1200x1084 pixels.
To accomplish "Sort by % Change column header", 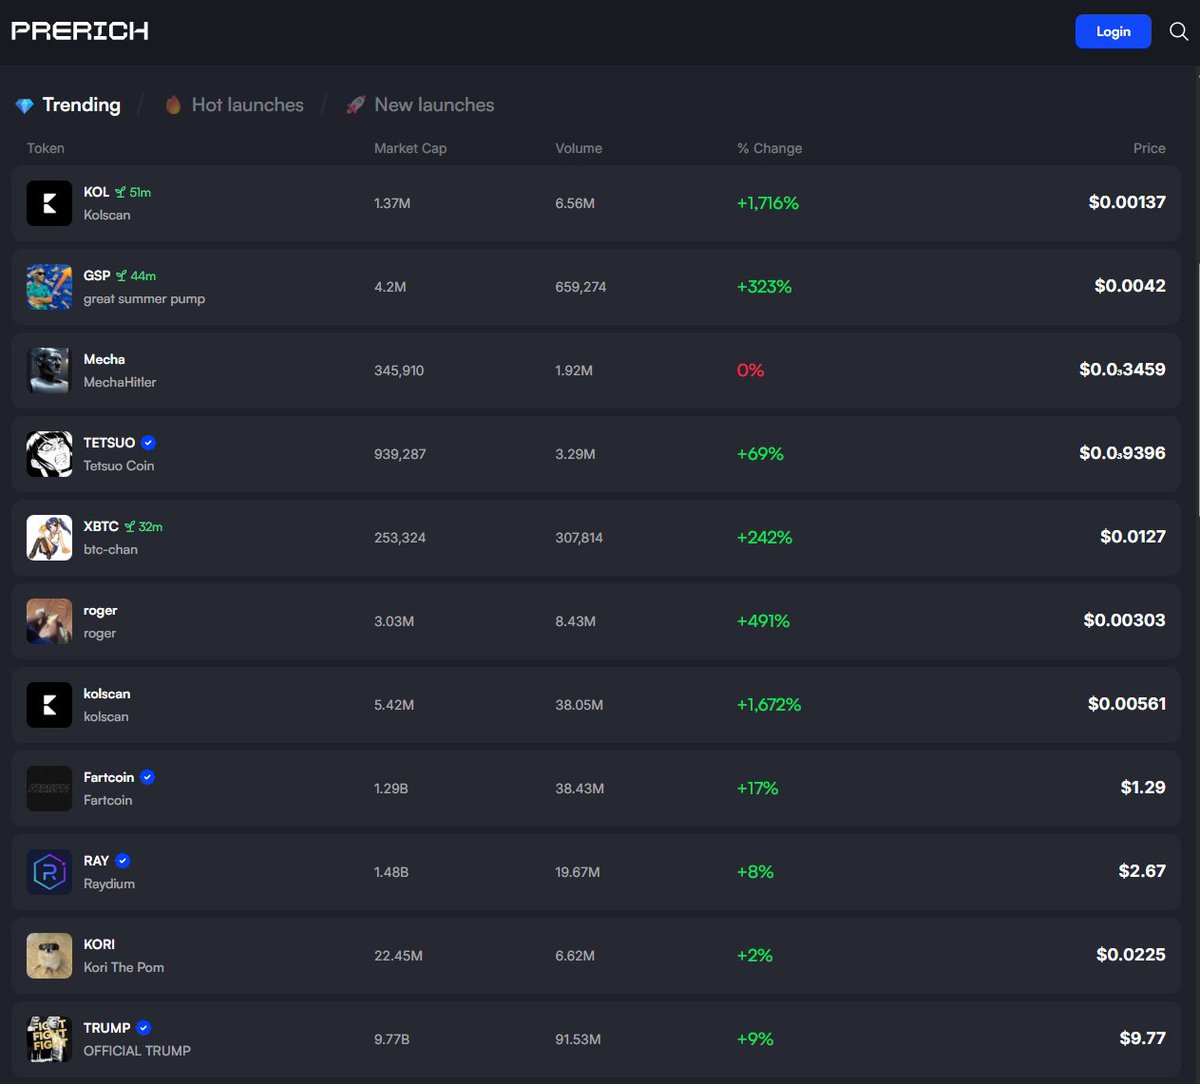I will 769,148.
